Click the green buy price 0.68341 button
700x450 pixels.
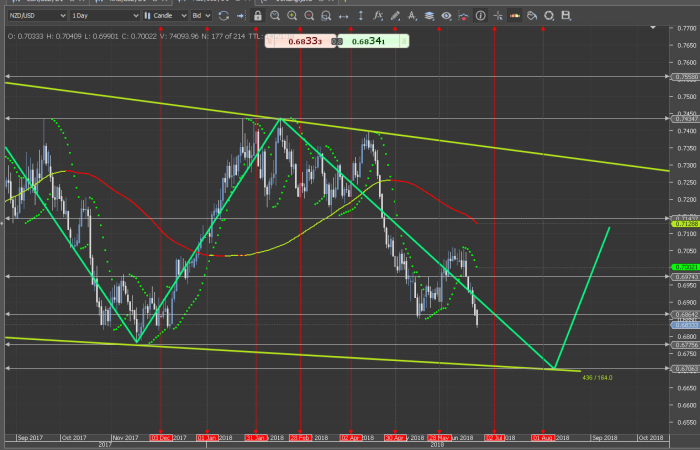click(x=366, y=41)
